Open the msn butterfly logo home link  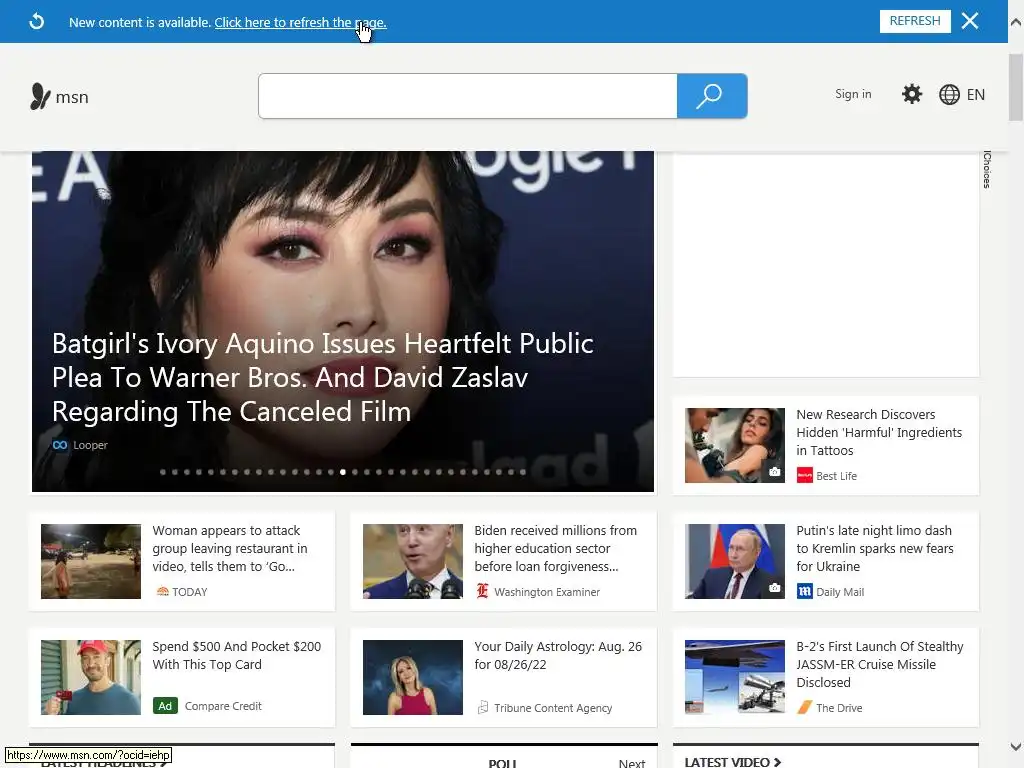[x=59, y=97]
